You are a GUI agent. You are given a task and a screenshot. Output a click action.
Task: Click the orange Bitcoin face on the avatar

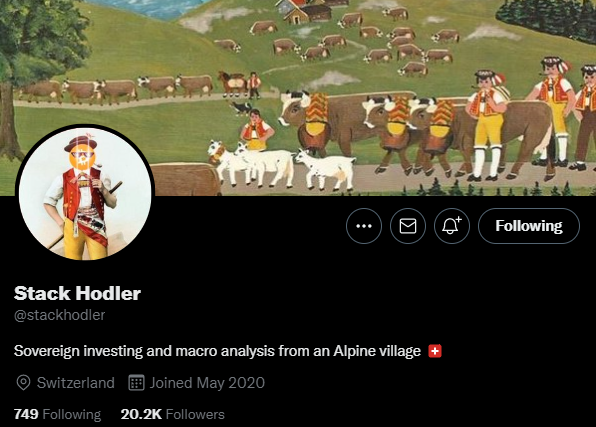point(82,158)
